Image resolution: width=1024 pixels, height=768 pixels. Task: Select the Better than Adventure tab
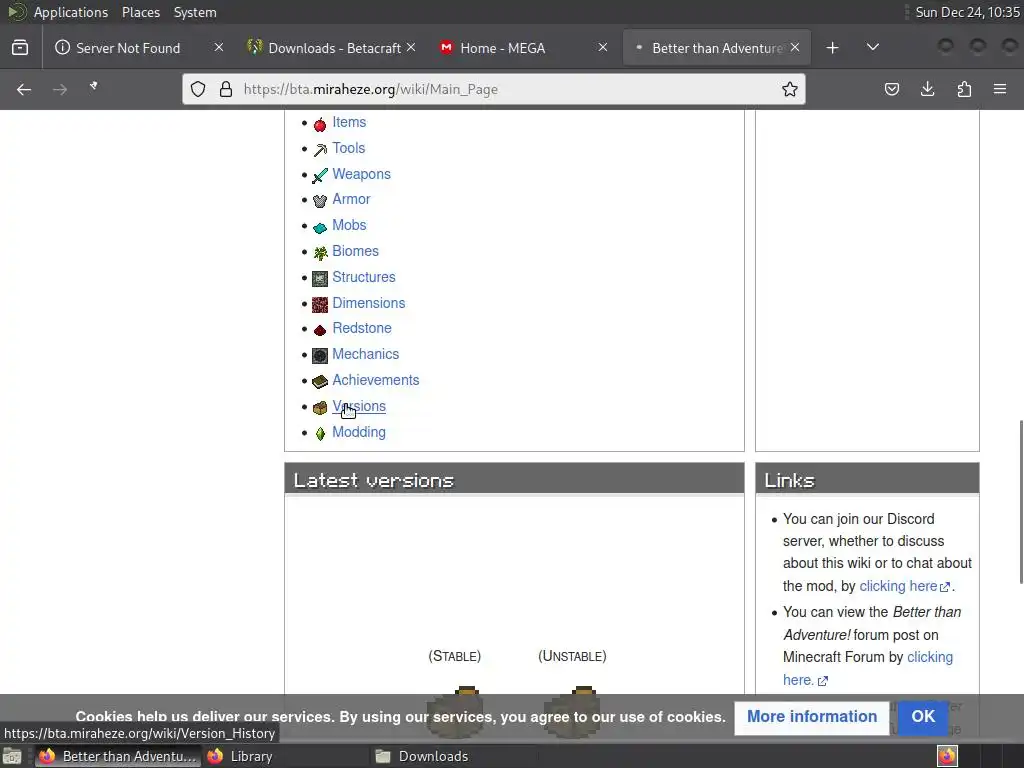pyautogui.click(x=716, y=48)
